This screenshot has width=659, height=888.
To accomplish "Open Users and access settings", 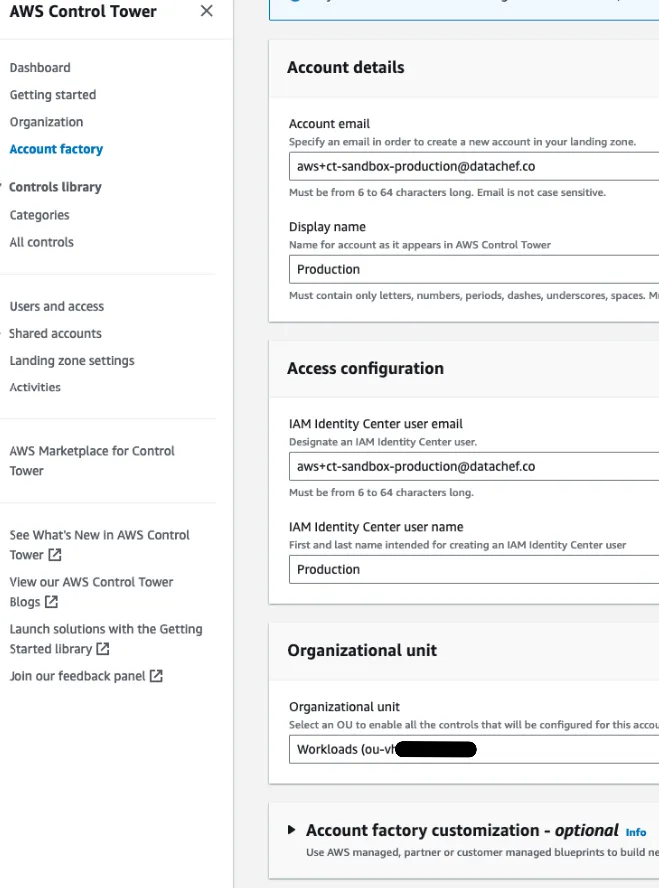I will tap(56, 306).
